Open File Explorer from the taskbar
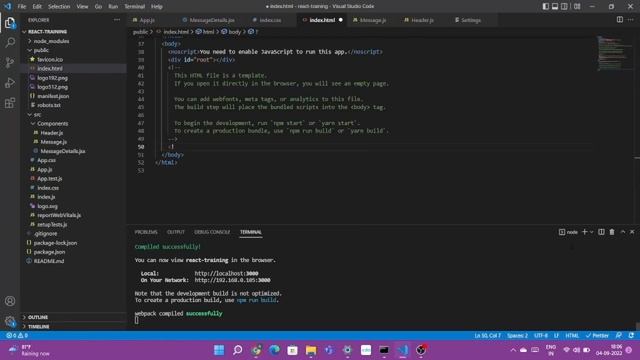Viewport: 640px width, 360px height. [x=311, y=350]
